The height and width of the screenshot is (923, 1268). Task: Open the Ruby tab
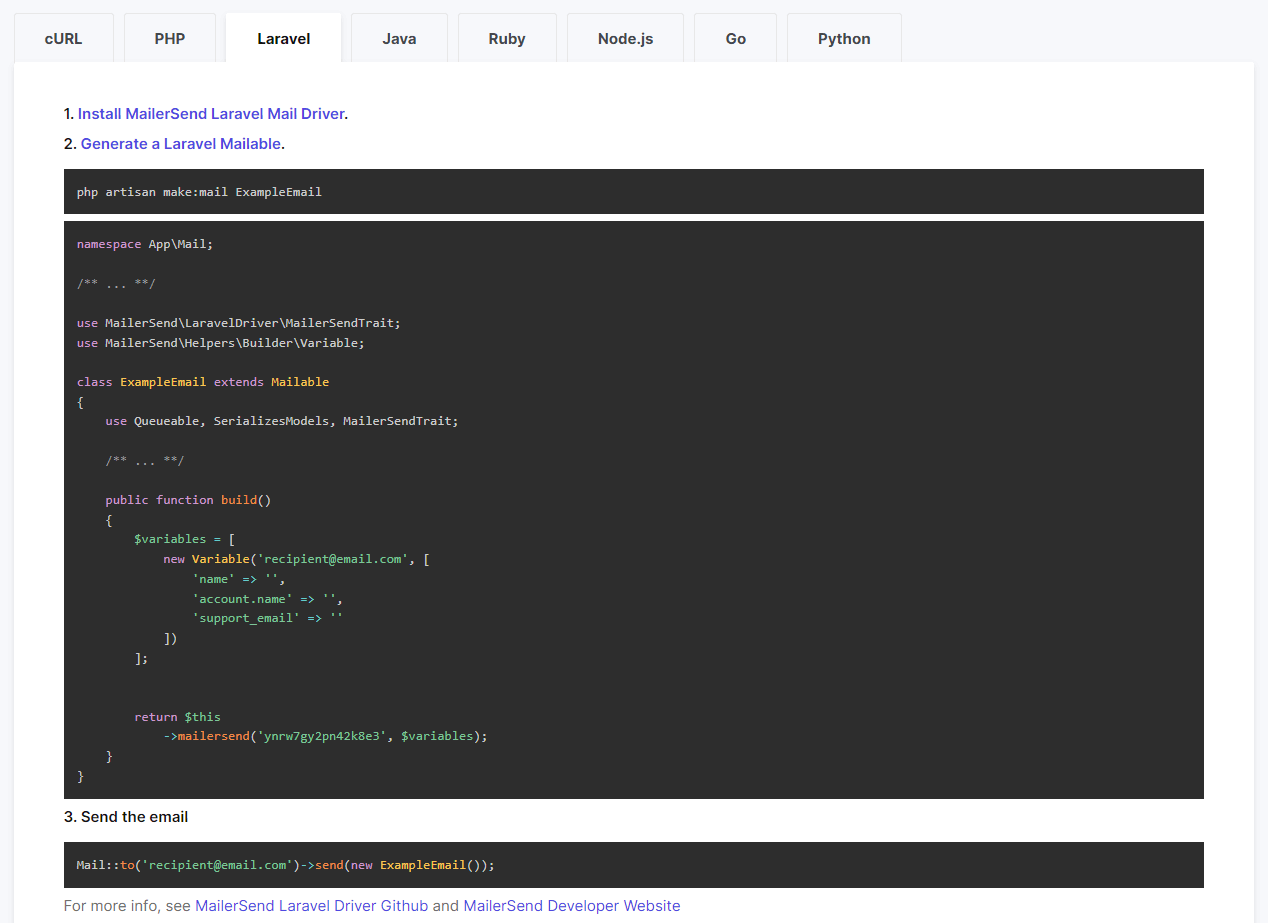507,39
